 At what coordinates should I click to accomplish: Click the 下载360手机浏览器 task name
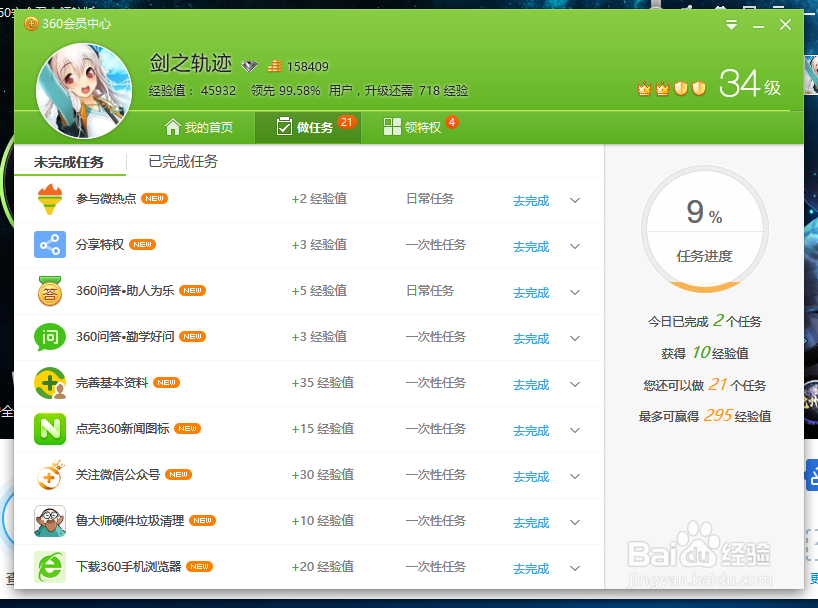[128, 566]
